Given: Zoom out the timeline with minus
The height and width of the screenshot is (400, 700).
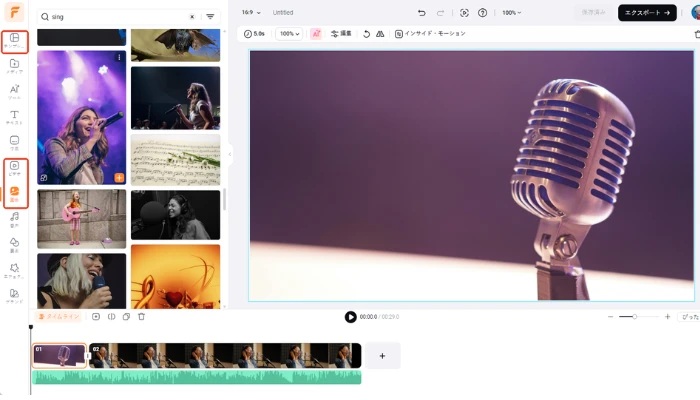Looking at the screenshot, I should 610,317.
